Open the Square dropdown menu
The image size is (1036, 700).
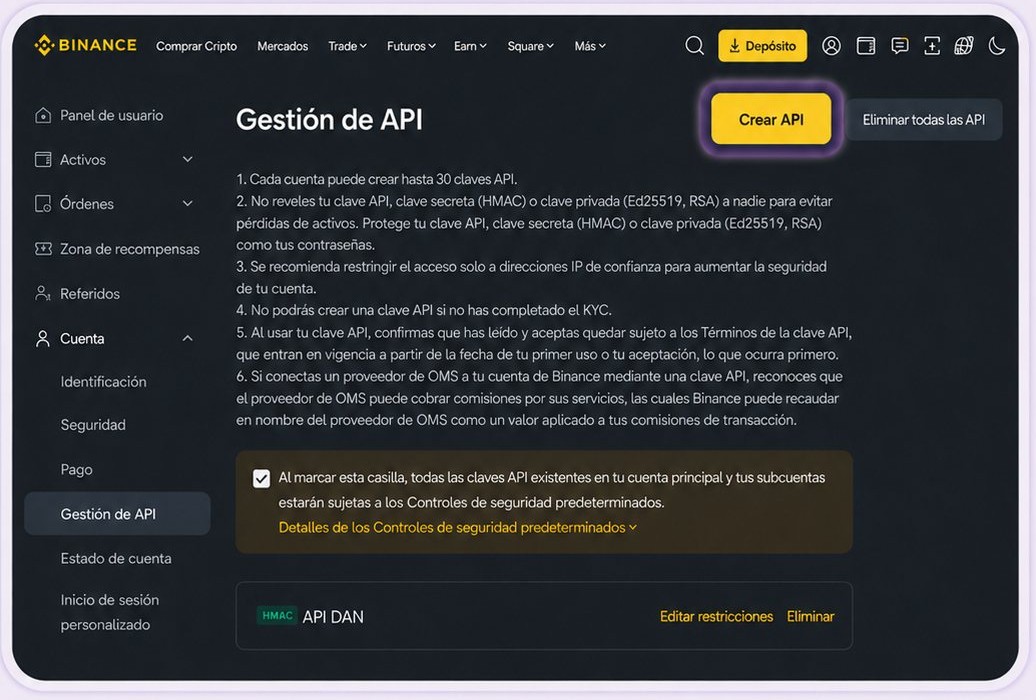[x=530, y=46]
